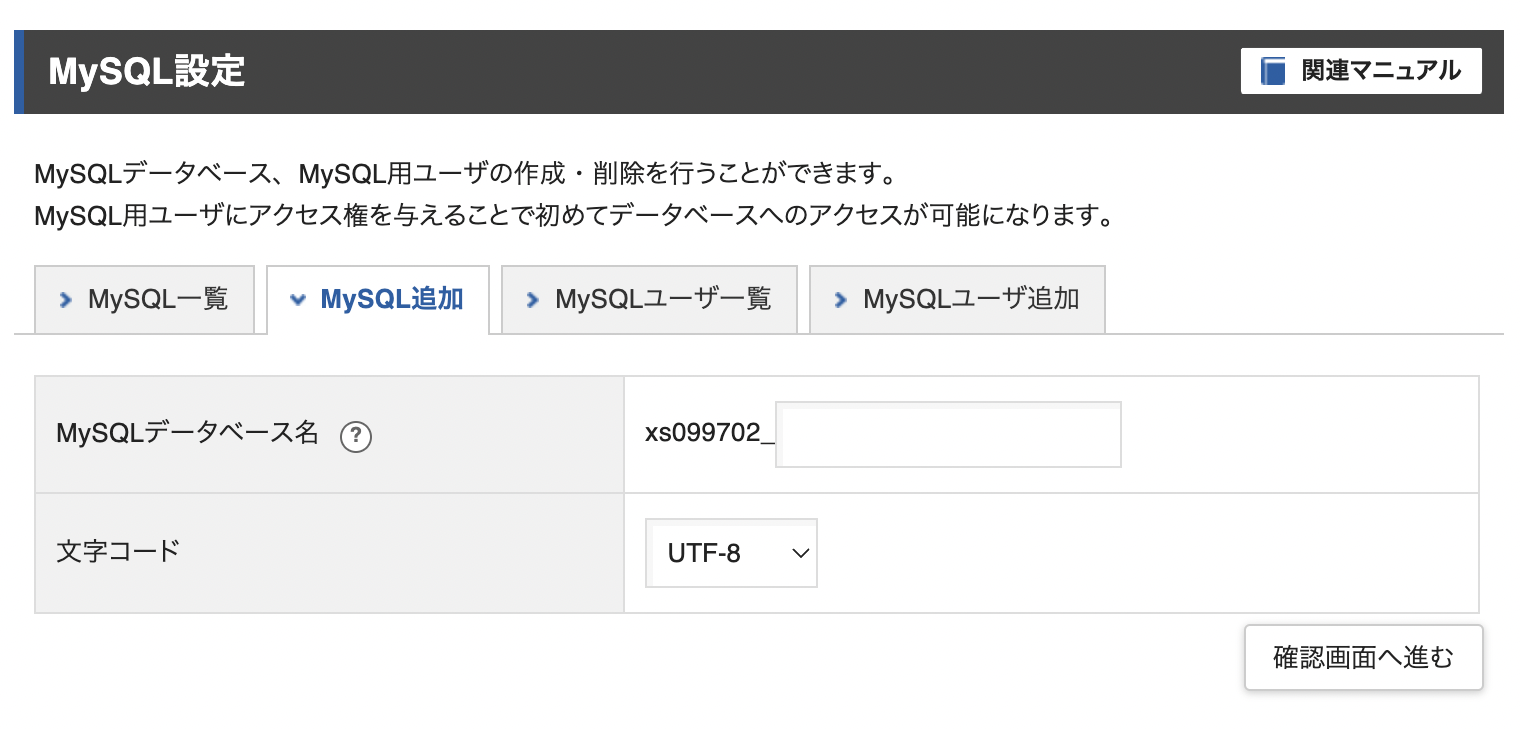Viewport: 1520px width, 729px height.
Task: Open the help tooltip via question mark icon
Action: pyautogui.click(x=355, y=437)
